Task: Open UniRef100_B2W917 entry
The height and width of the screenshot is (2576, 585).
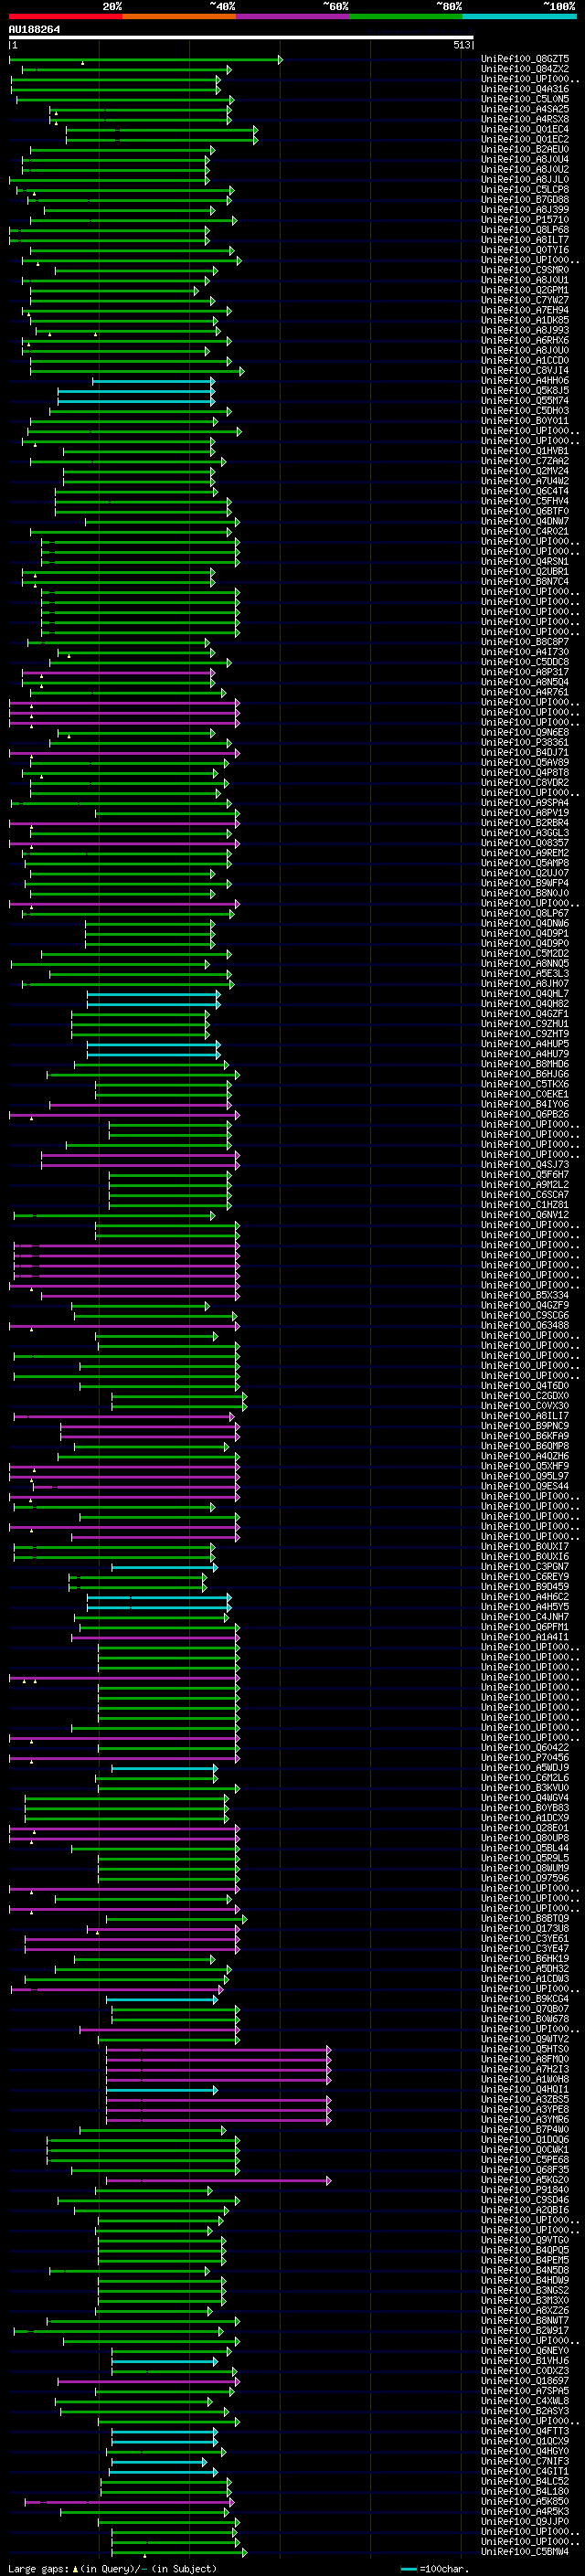Action: (525, 2330)
